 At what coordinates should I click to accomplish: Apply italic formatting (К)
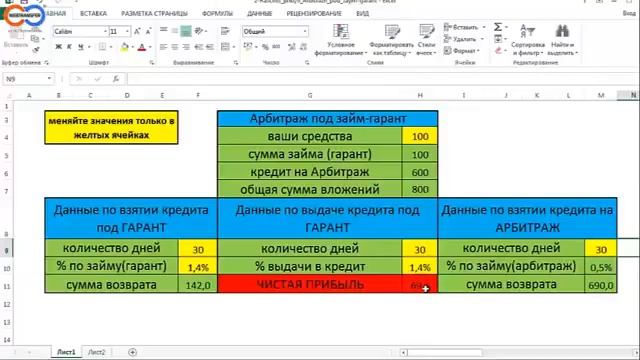pos(69,47)
